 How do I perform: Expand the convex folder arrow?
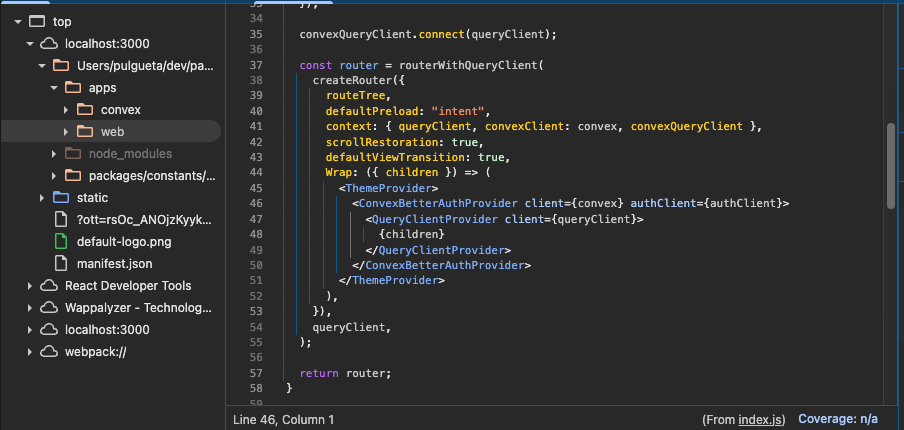click(x=66, y=110)
